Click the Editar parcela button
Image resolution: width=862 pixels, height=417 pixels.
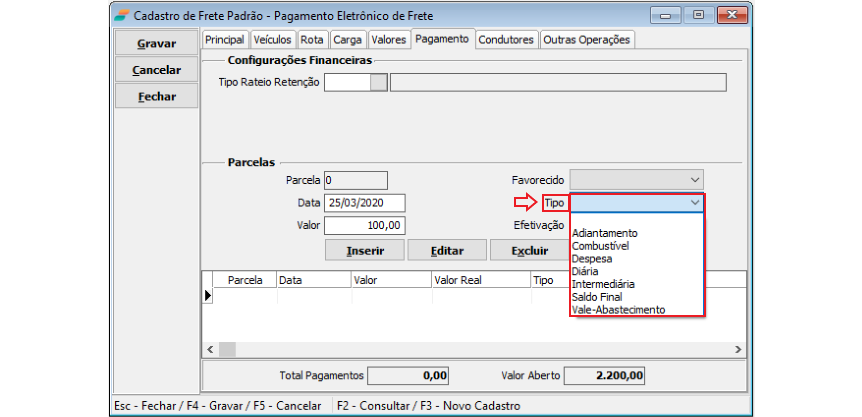pyautogui.click(x=448, y=250)
